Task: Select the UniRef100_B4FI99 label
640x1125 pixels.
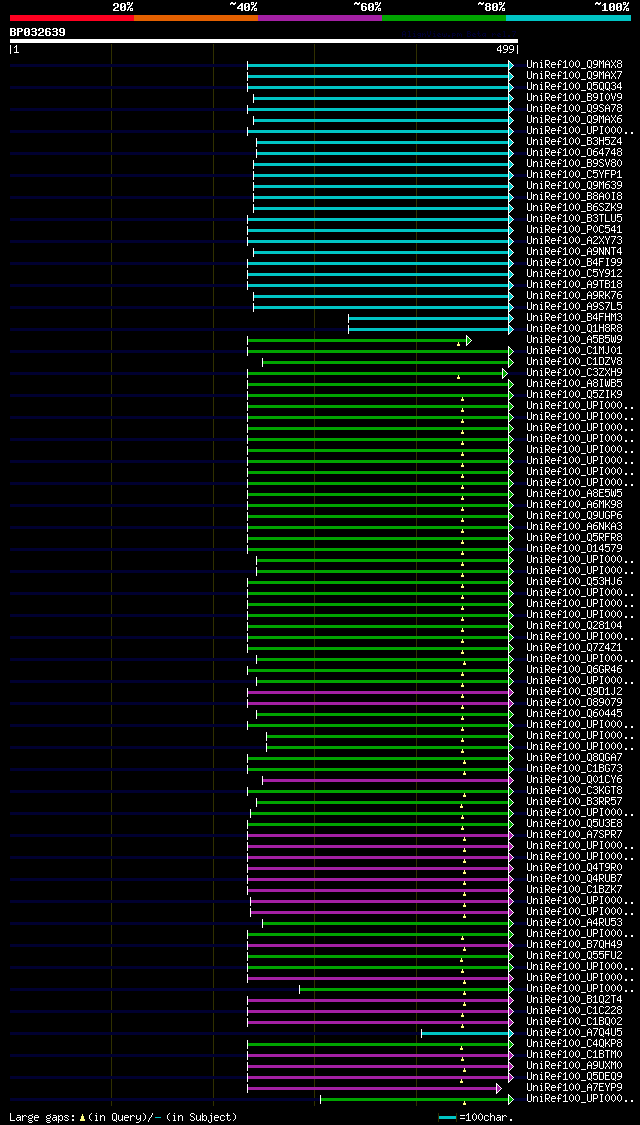Action: pos(574,263)
